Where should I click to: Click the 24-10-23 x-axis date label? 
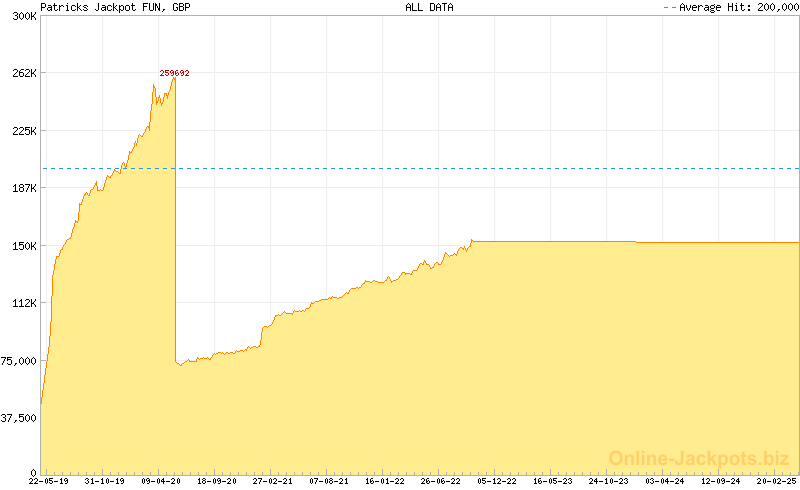point(610,481)
